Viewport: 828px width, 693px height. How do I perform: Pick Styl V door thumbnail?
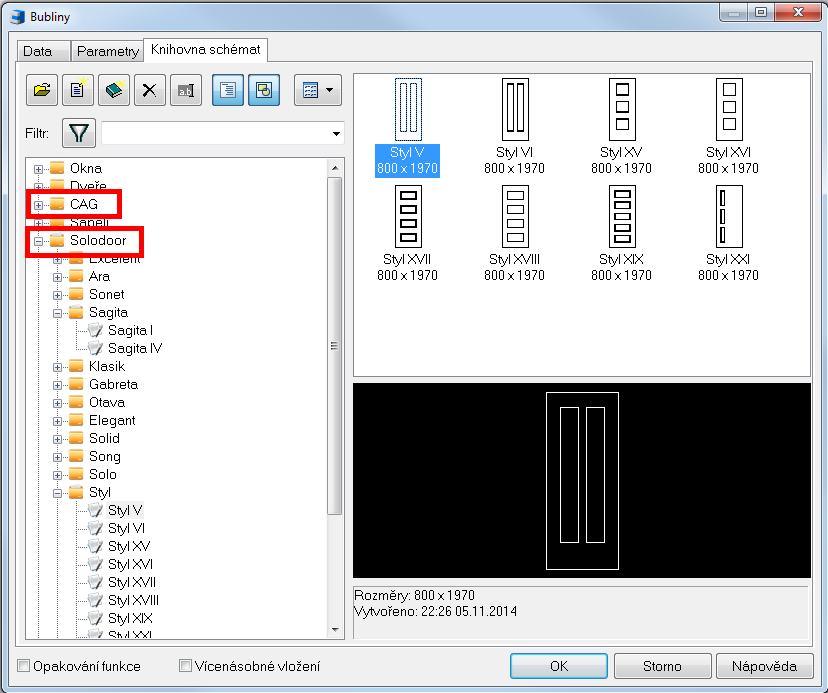408,109
